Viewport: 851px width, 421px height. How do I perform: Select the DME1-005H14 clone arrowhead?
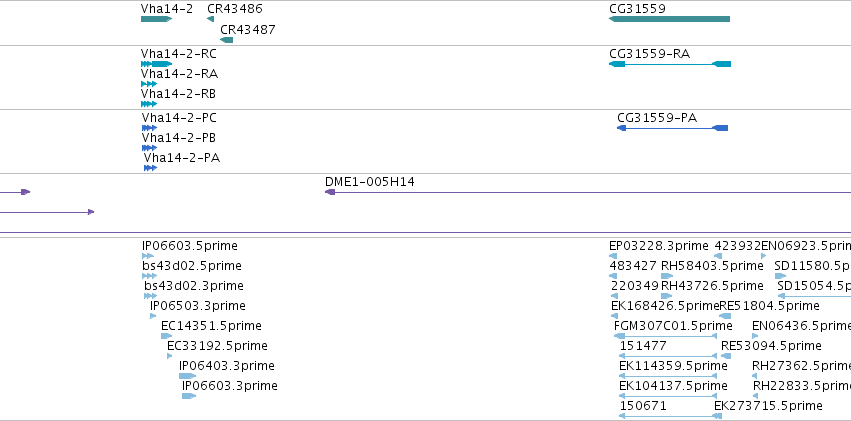coord(330,192)
